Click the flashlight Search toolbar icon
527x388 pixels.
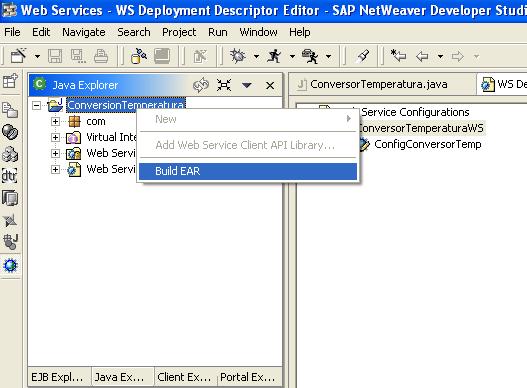coord(363,56)
